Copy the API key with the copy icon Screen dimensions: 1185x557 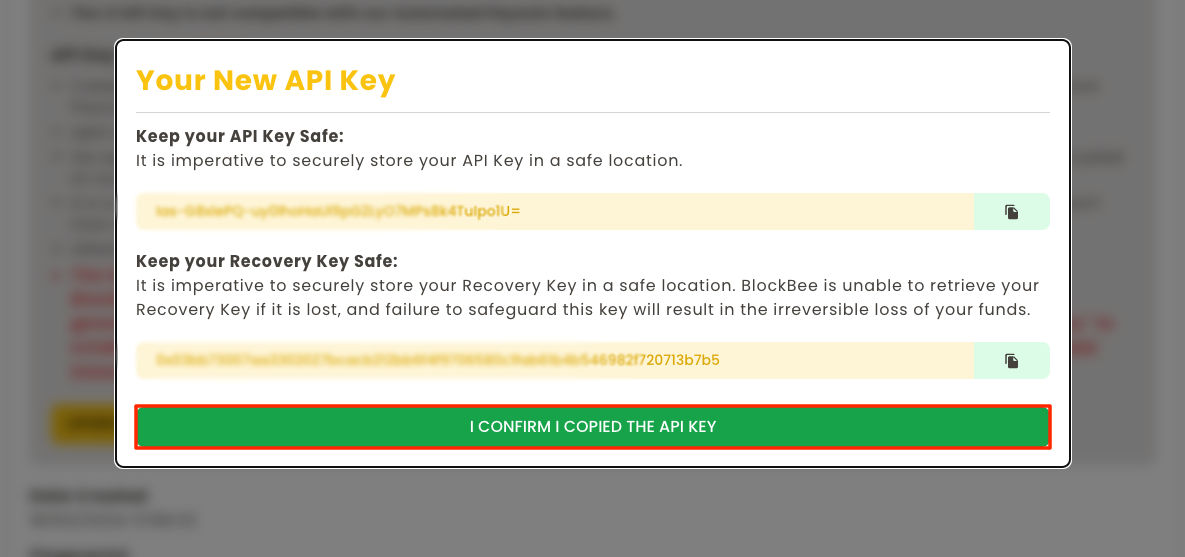pos(1011,212)
